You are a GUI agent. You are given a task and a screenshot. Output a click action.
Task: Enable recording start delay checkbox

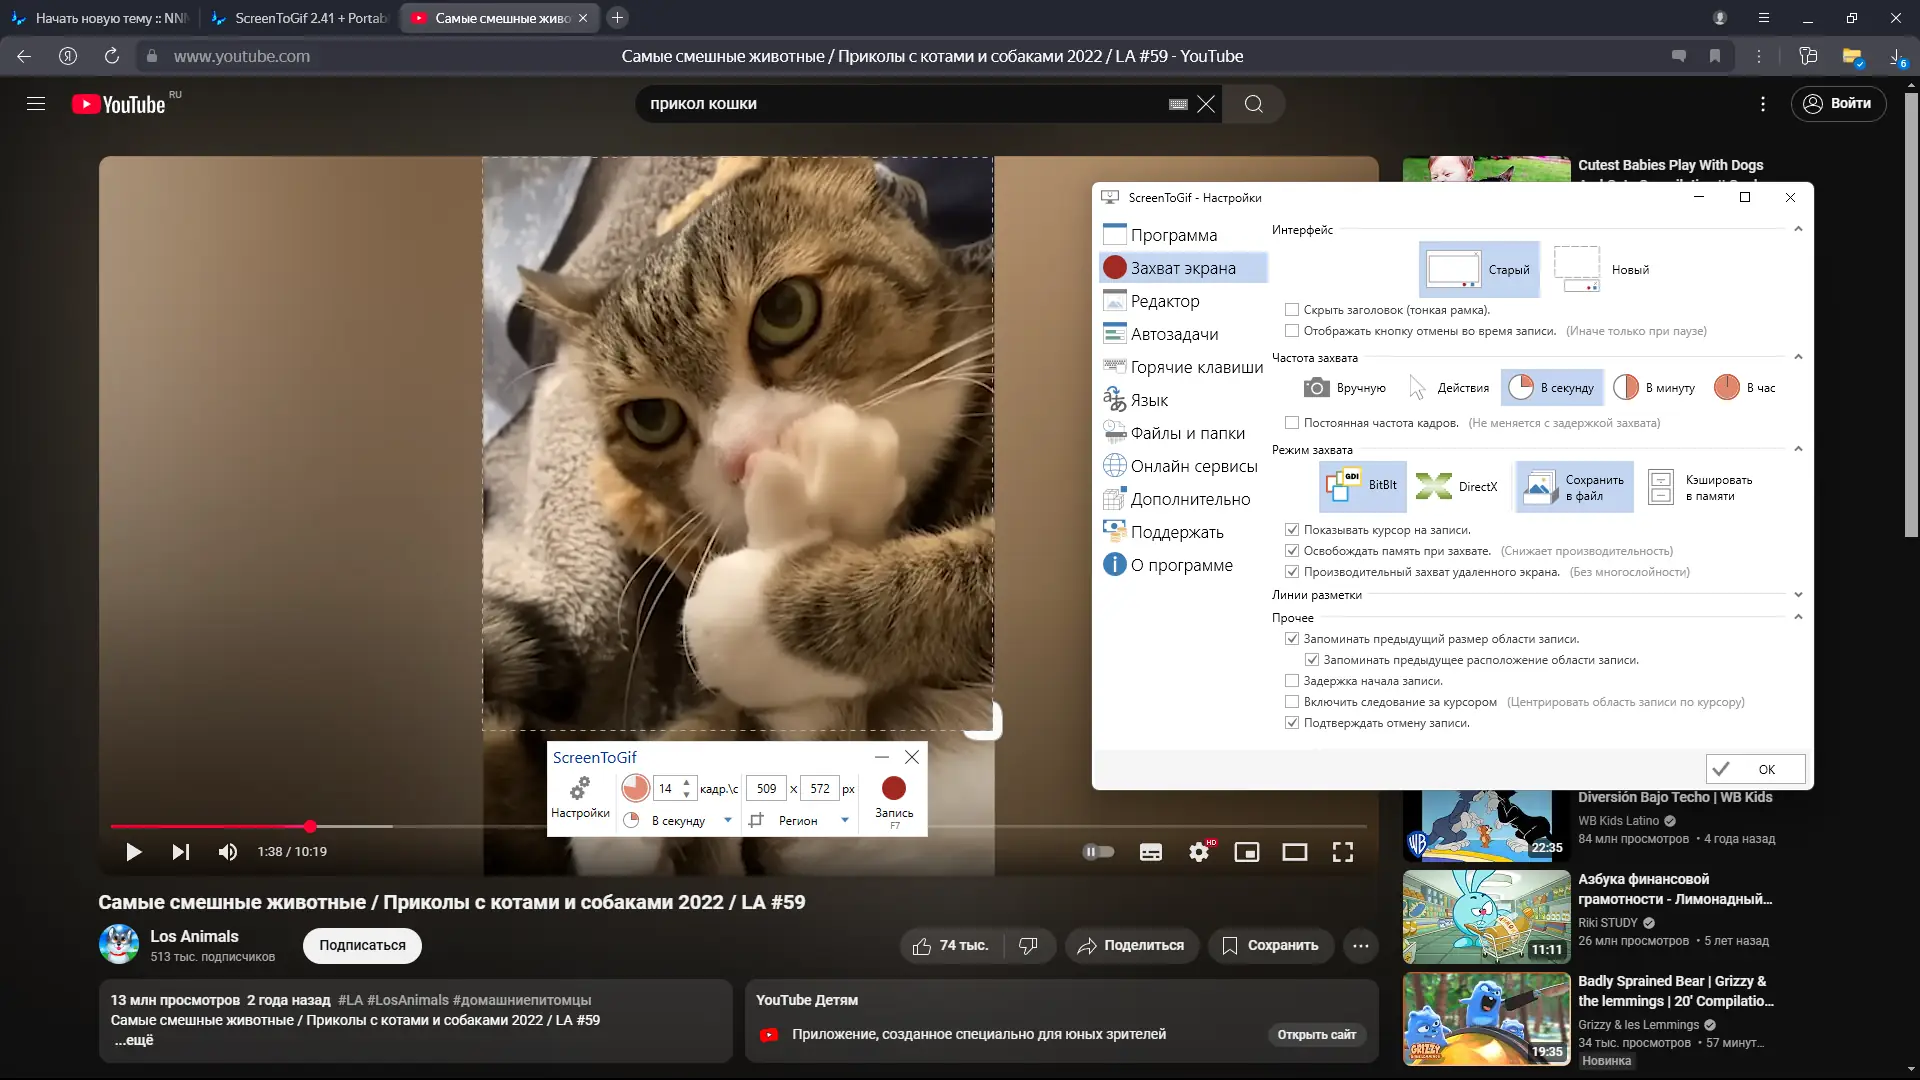pos(1292,681)
